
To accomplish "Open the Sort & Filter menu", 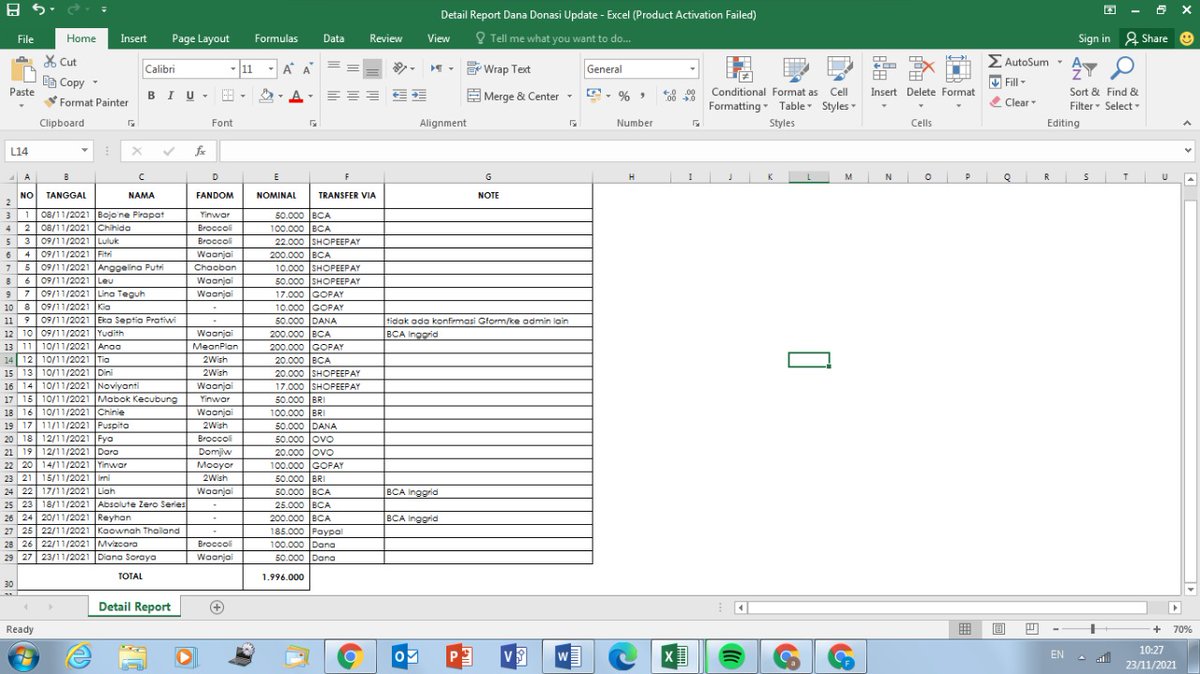I will click(1085, 84).
